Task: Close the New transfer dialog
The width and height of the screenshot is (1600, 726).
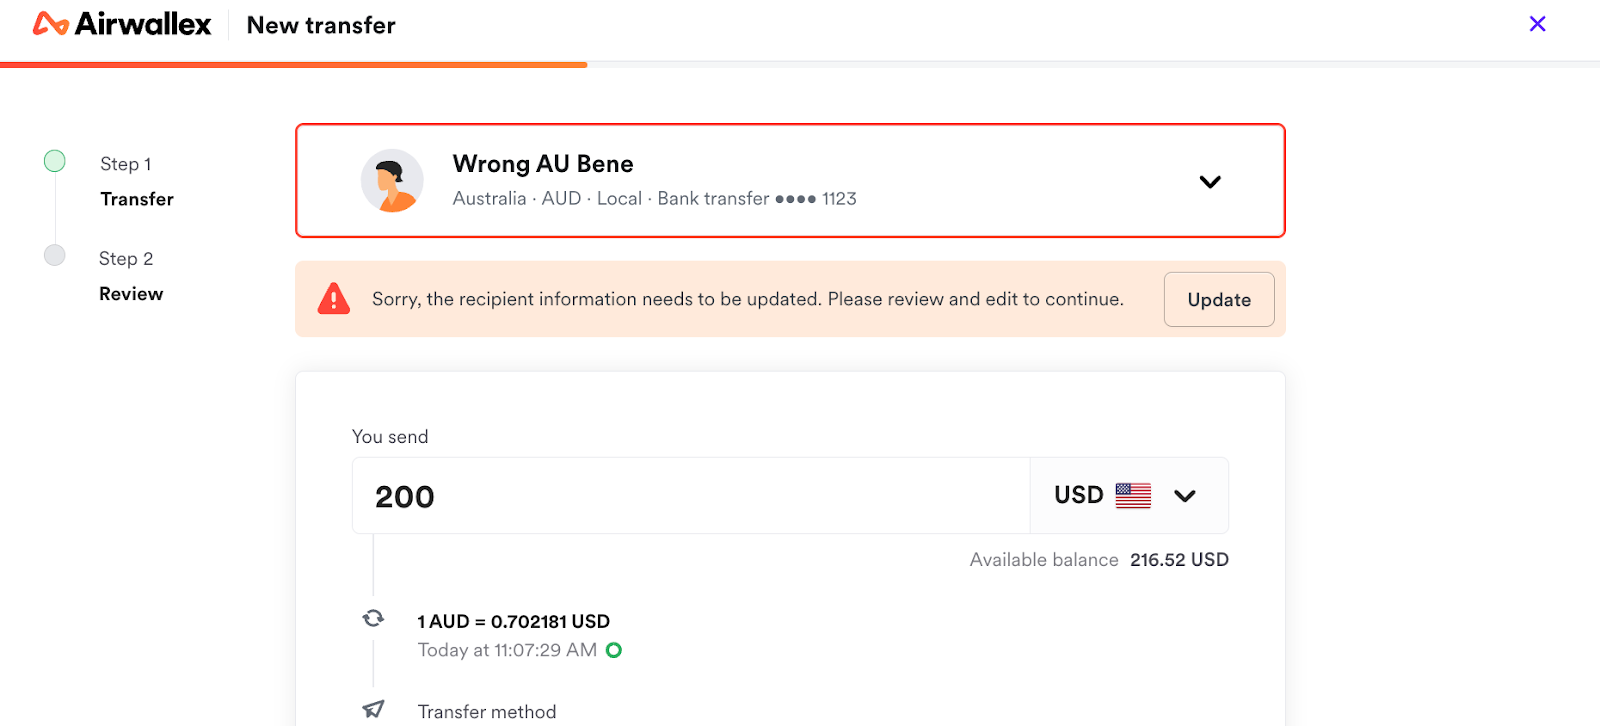Action: coord(1537,24)
